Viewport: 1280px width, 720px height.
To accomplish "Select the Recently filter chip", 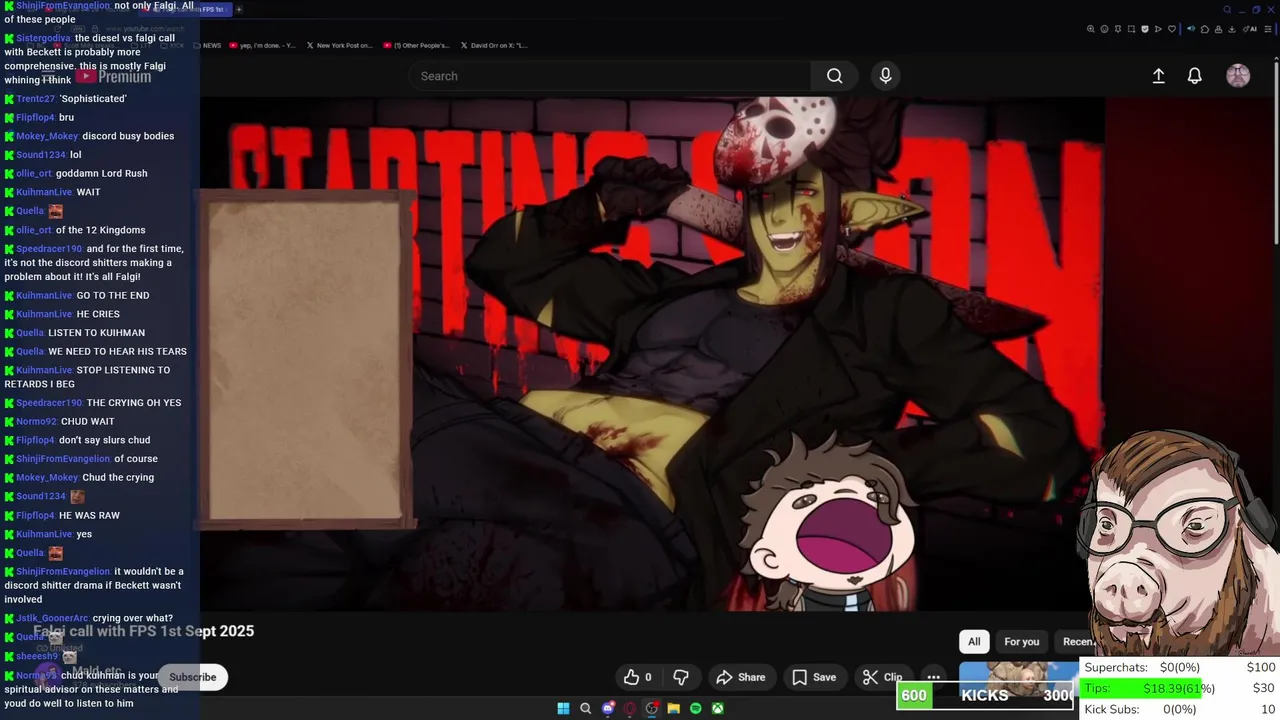I will [1076, 642].
